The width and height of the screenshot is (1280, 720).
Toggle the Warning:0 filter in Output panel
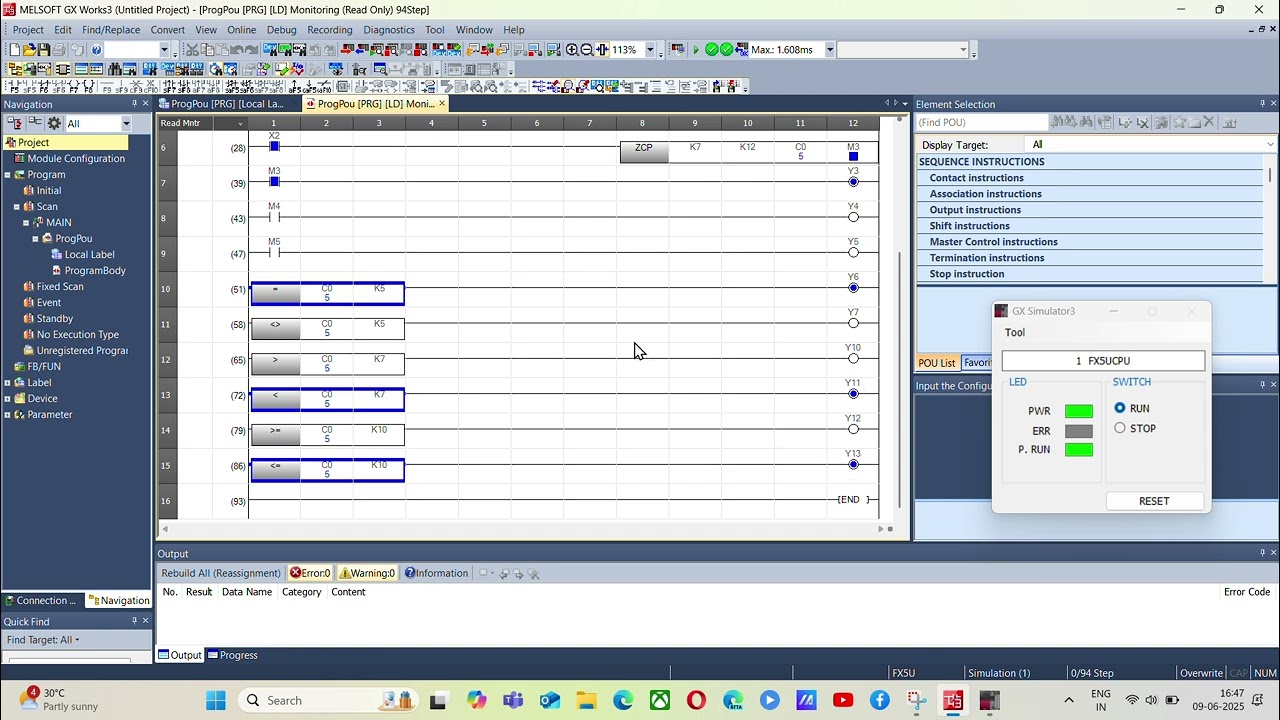367,573
